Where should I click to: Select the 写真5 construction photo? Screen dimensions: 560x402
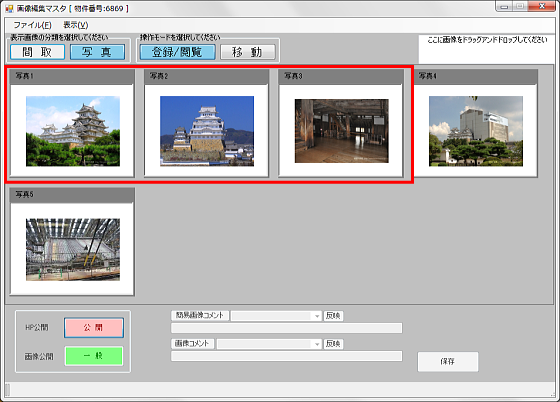pyautogui.click(x=73, y=250)
